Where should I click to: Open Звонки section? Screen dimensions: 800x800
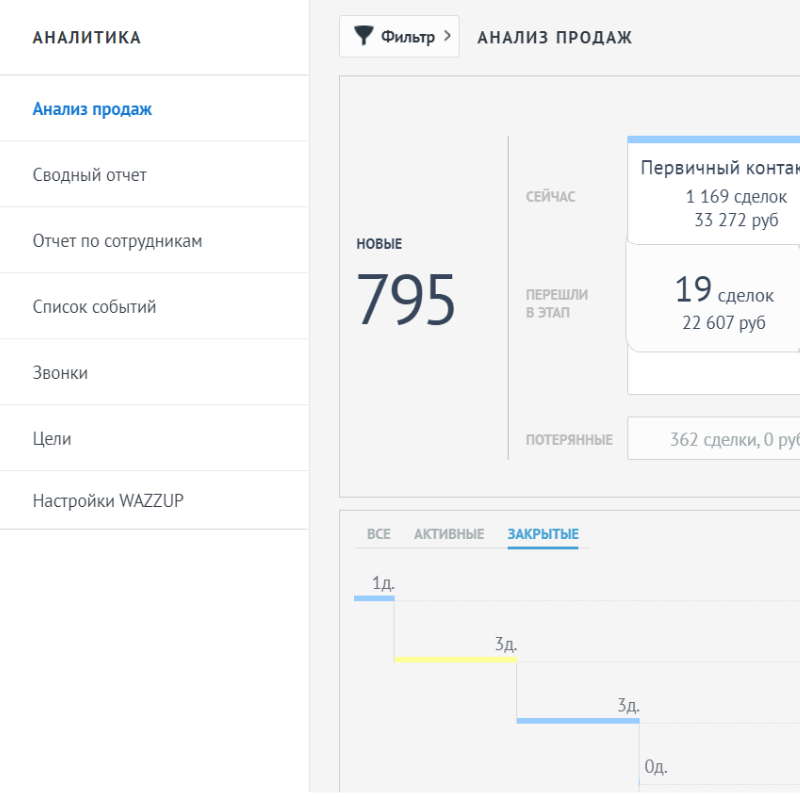click(x=60, y=373)
